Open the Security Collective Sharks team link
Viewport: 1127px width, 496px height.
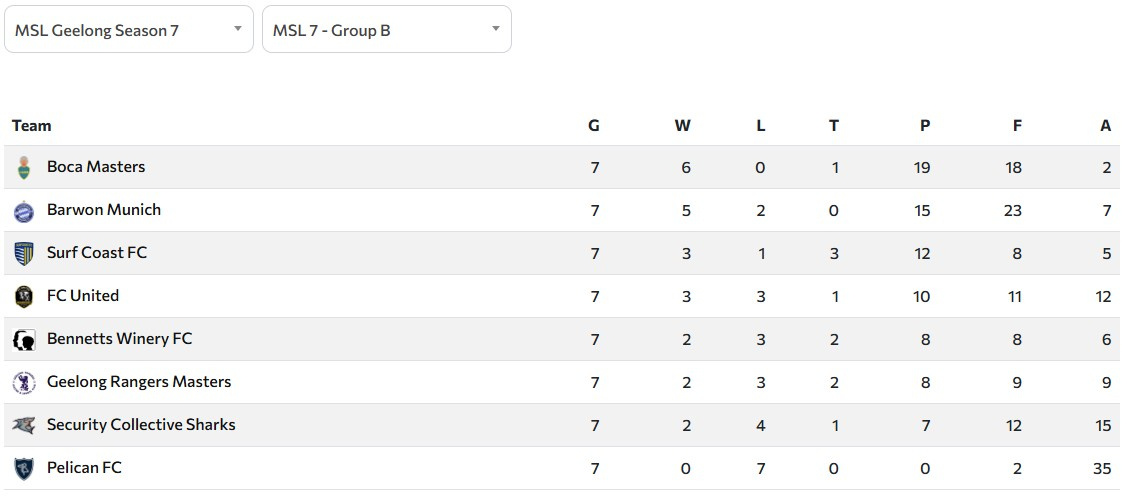coord(141,425)
